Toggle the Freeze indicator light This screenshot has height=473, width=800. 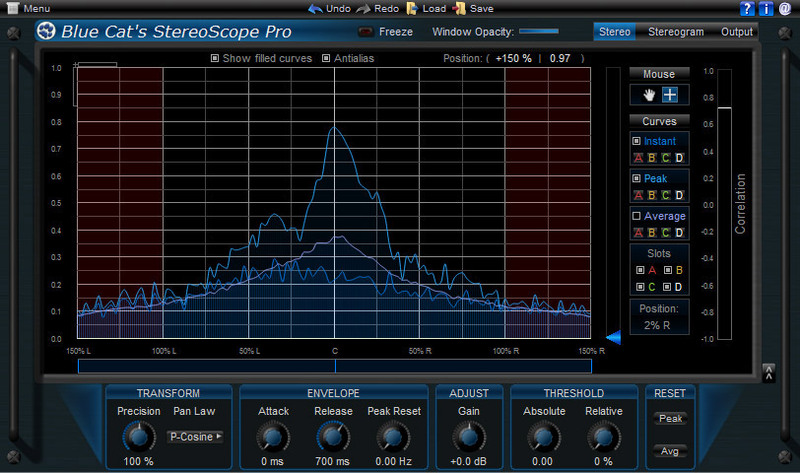pyautogui.click(x=365, y=32)
